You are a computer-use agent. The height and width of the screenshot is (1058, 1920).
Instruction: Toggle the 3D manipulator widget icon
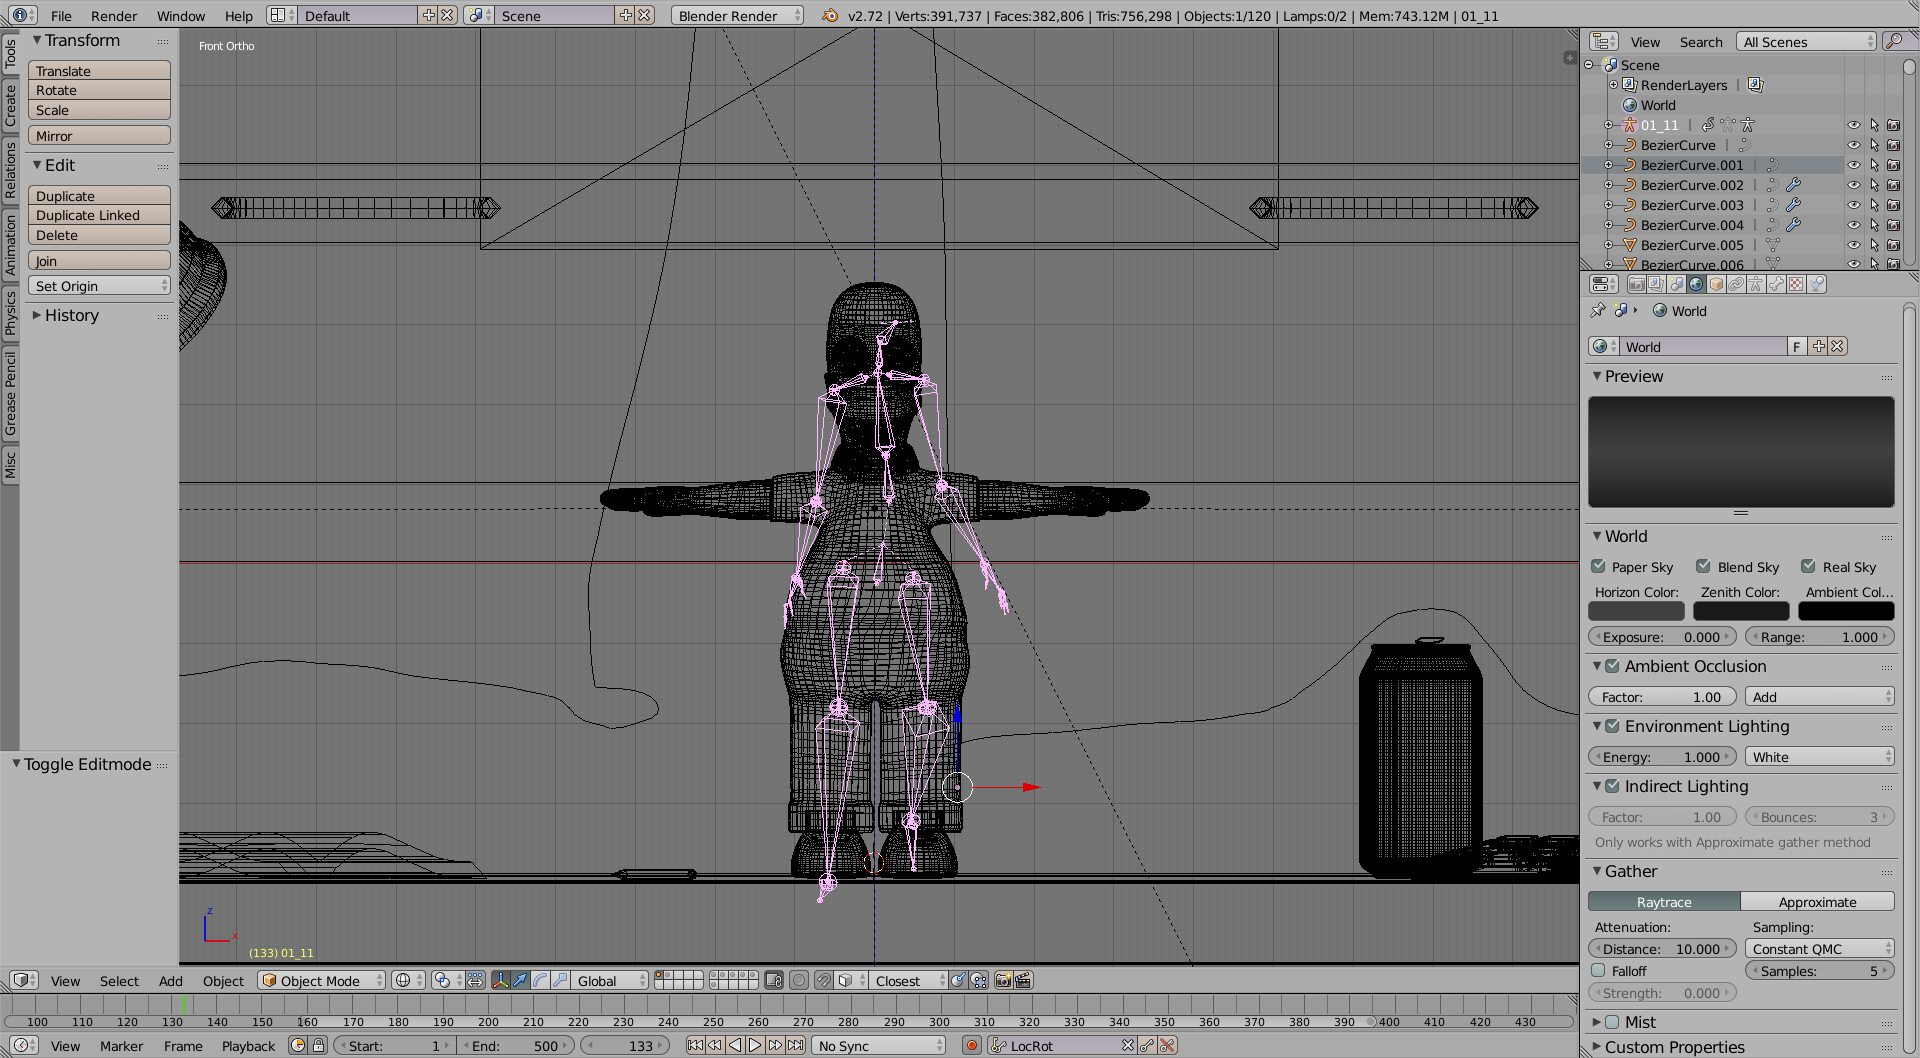point(501,981)
